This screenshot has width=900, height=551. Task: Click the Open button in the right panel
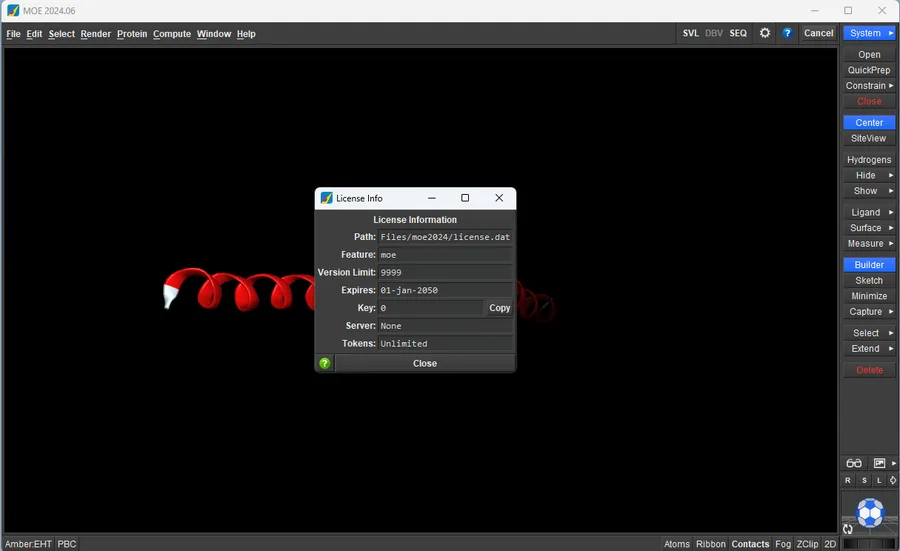(x=869, y=55)
